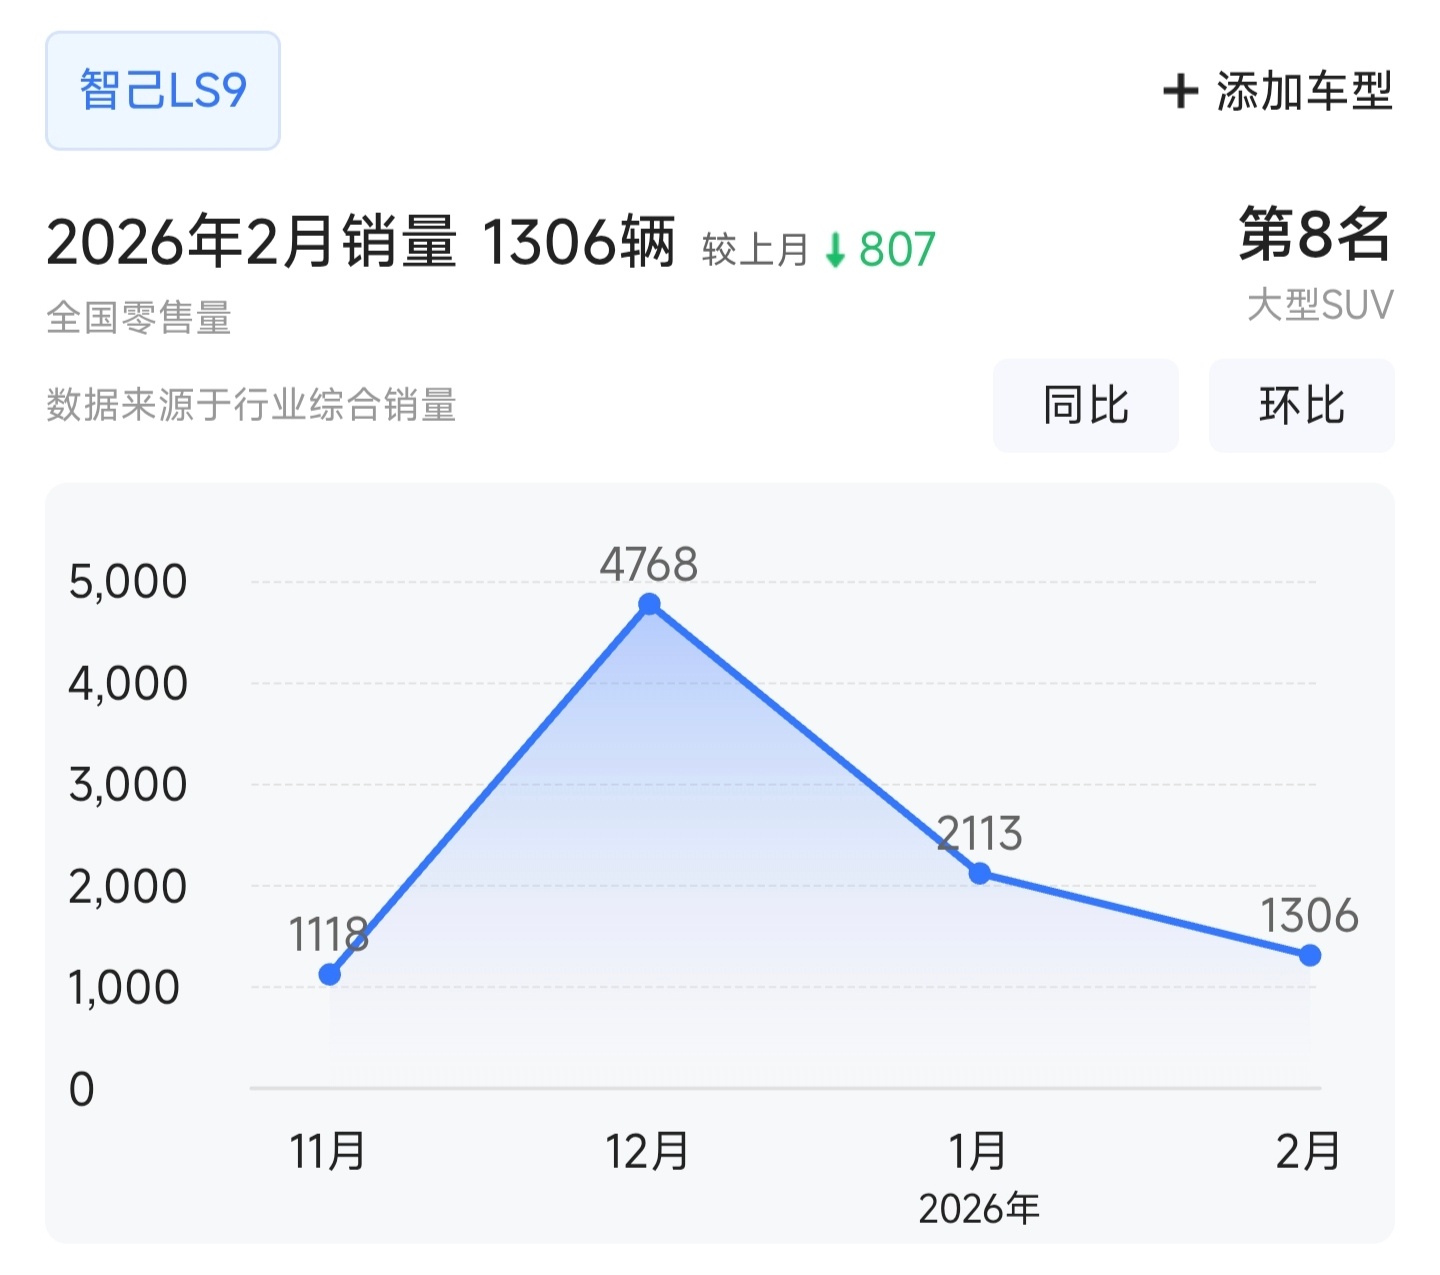Click the 2月 axis label

pos(1308,1151)
